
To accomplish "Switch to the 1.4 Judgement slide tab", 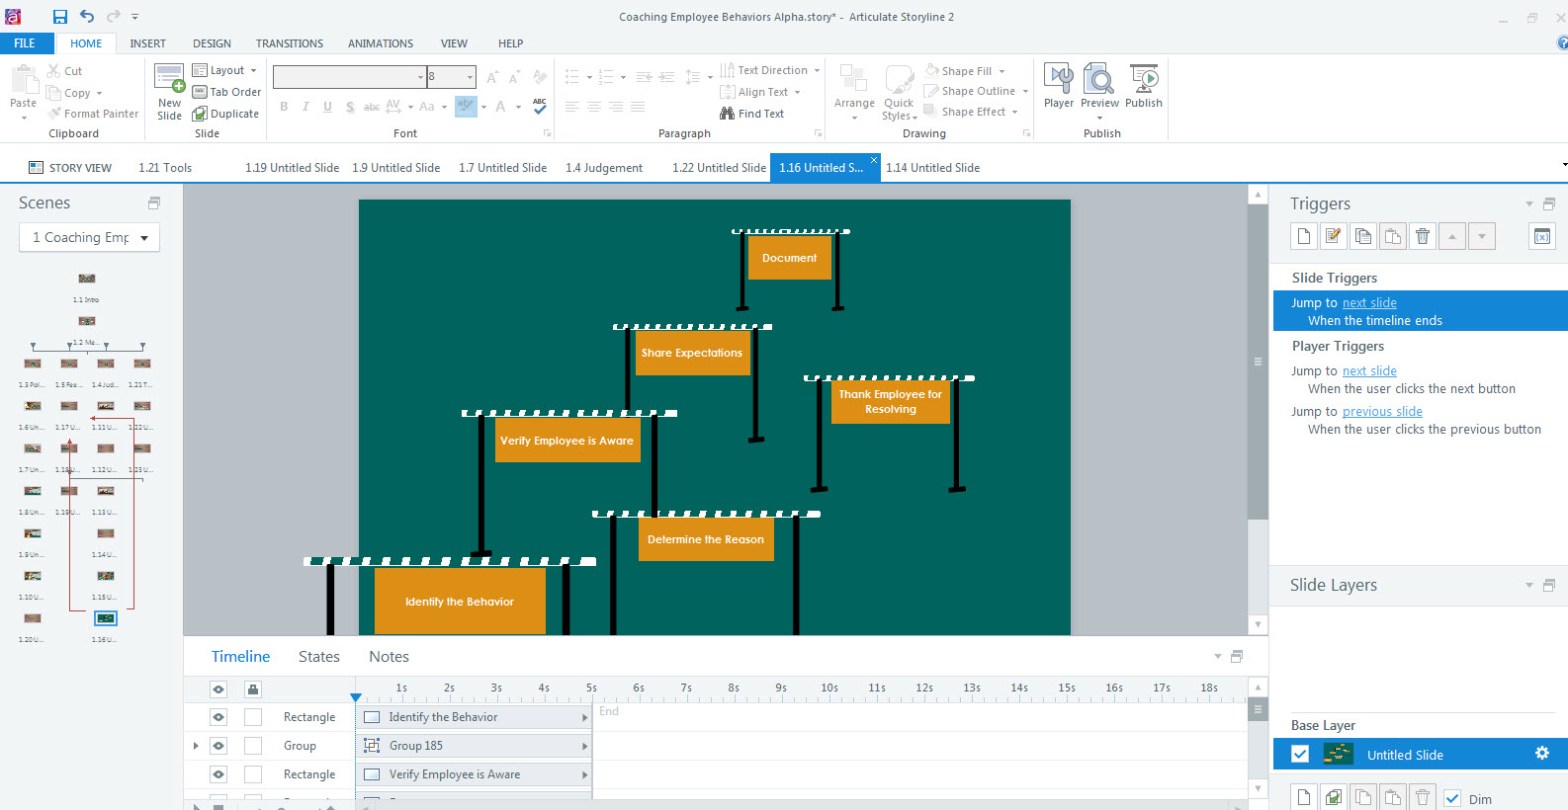I will [x=603, y=168].
